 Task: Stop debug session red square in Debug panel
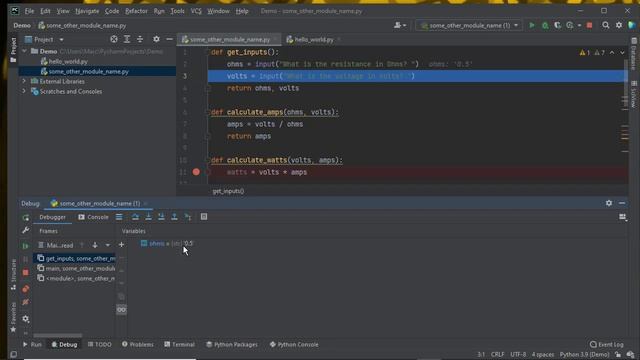(26, 272)
